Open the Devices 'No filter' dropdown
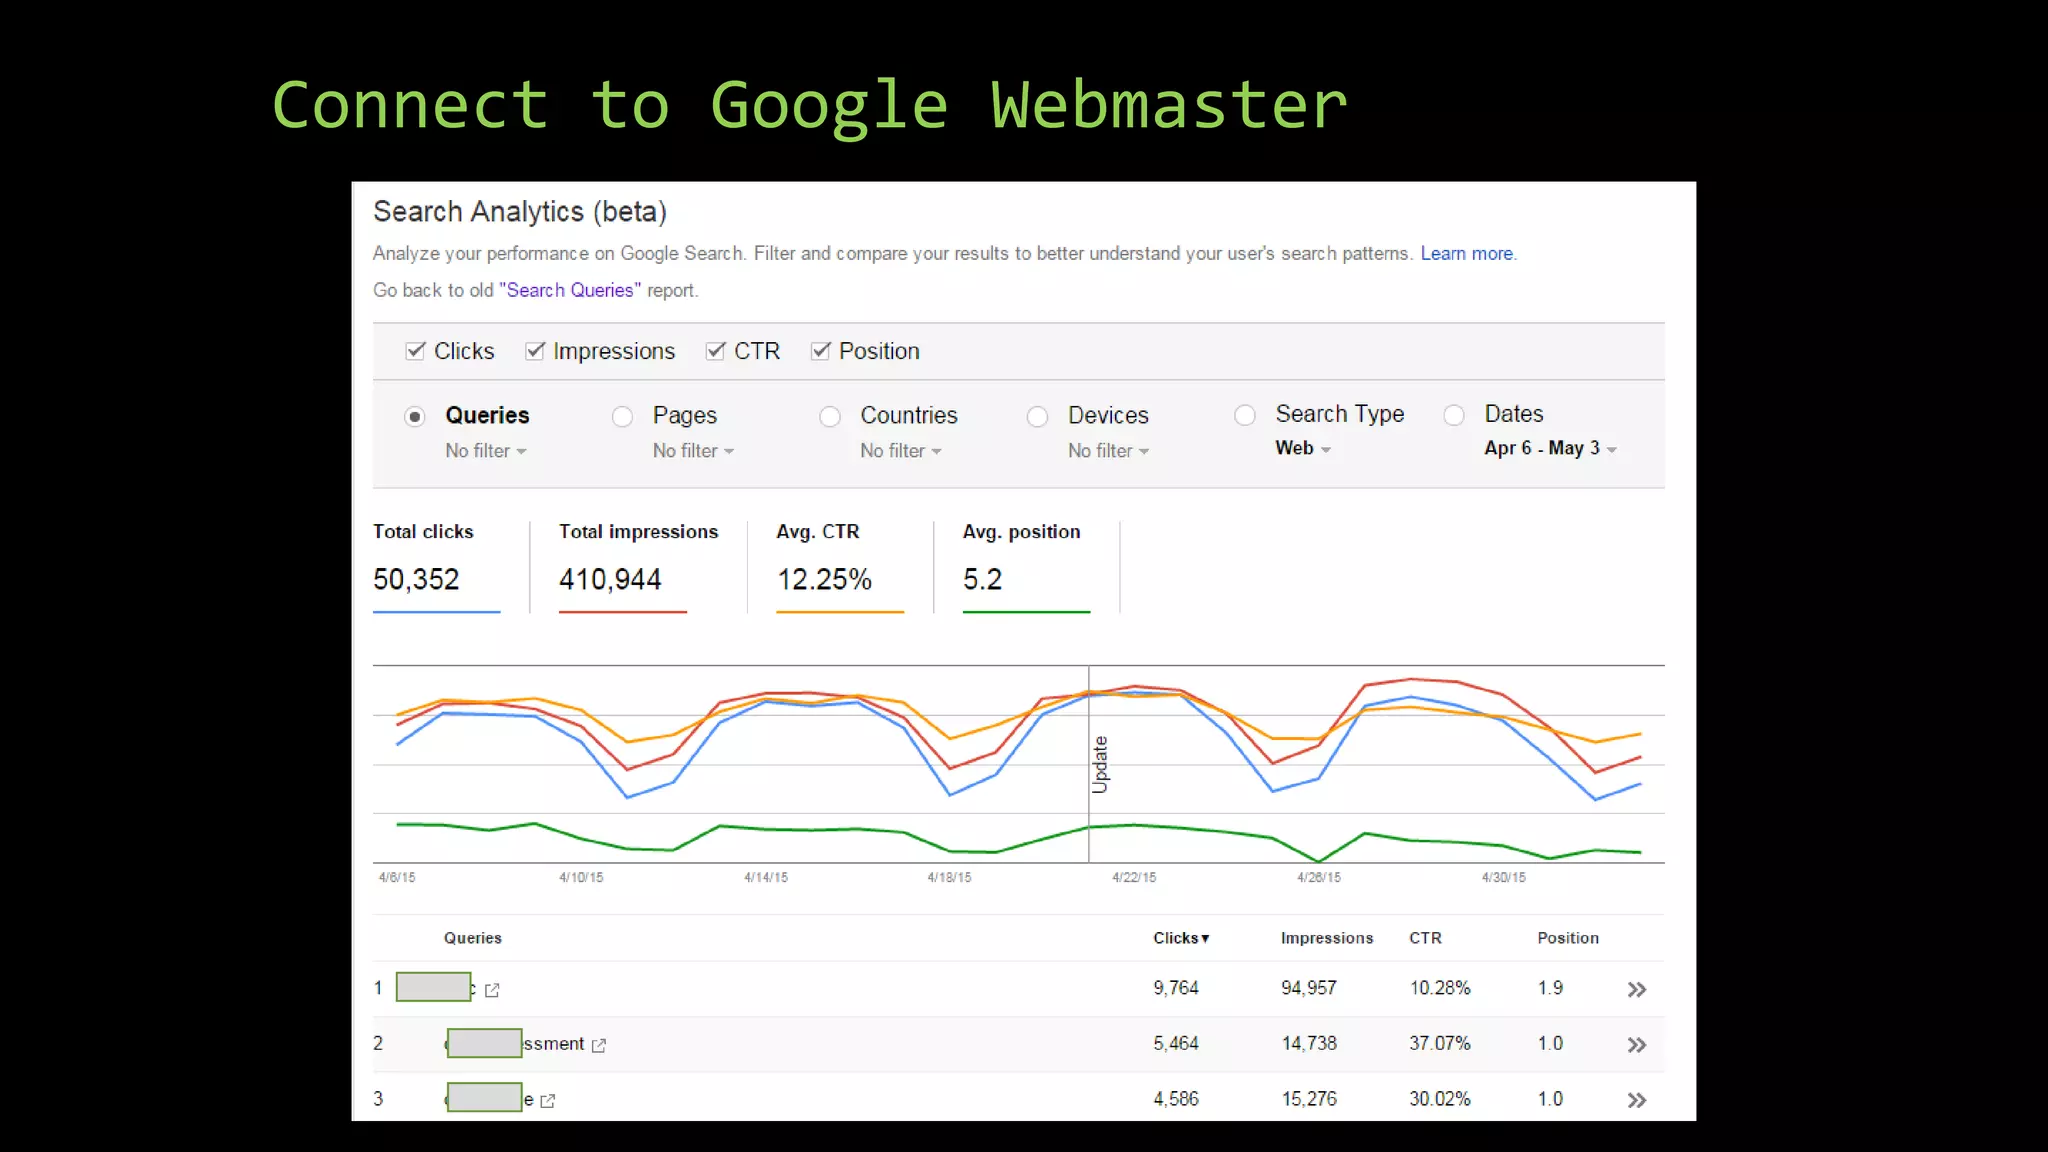 pyautogui.click(x=1108, y=451)
